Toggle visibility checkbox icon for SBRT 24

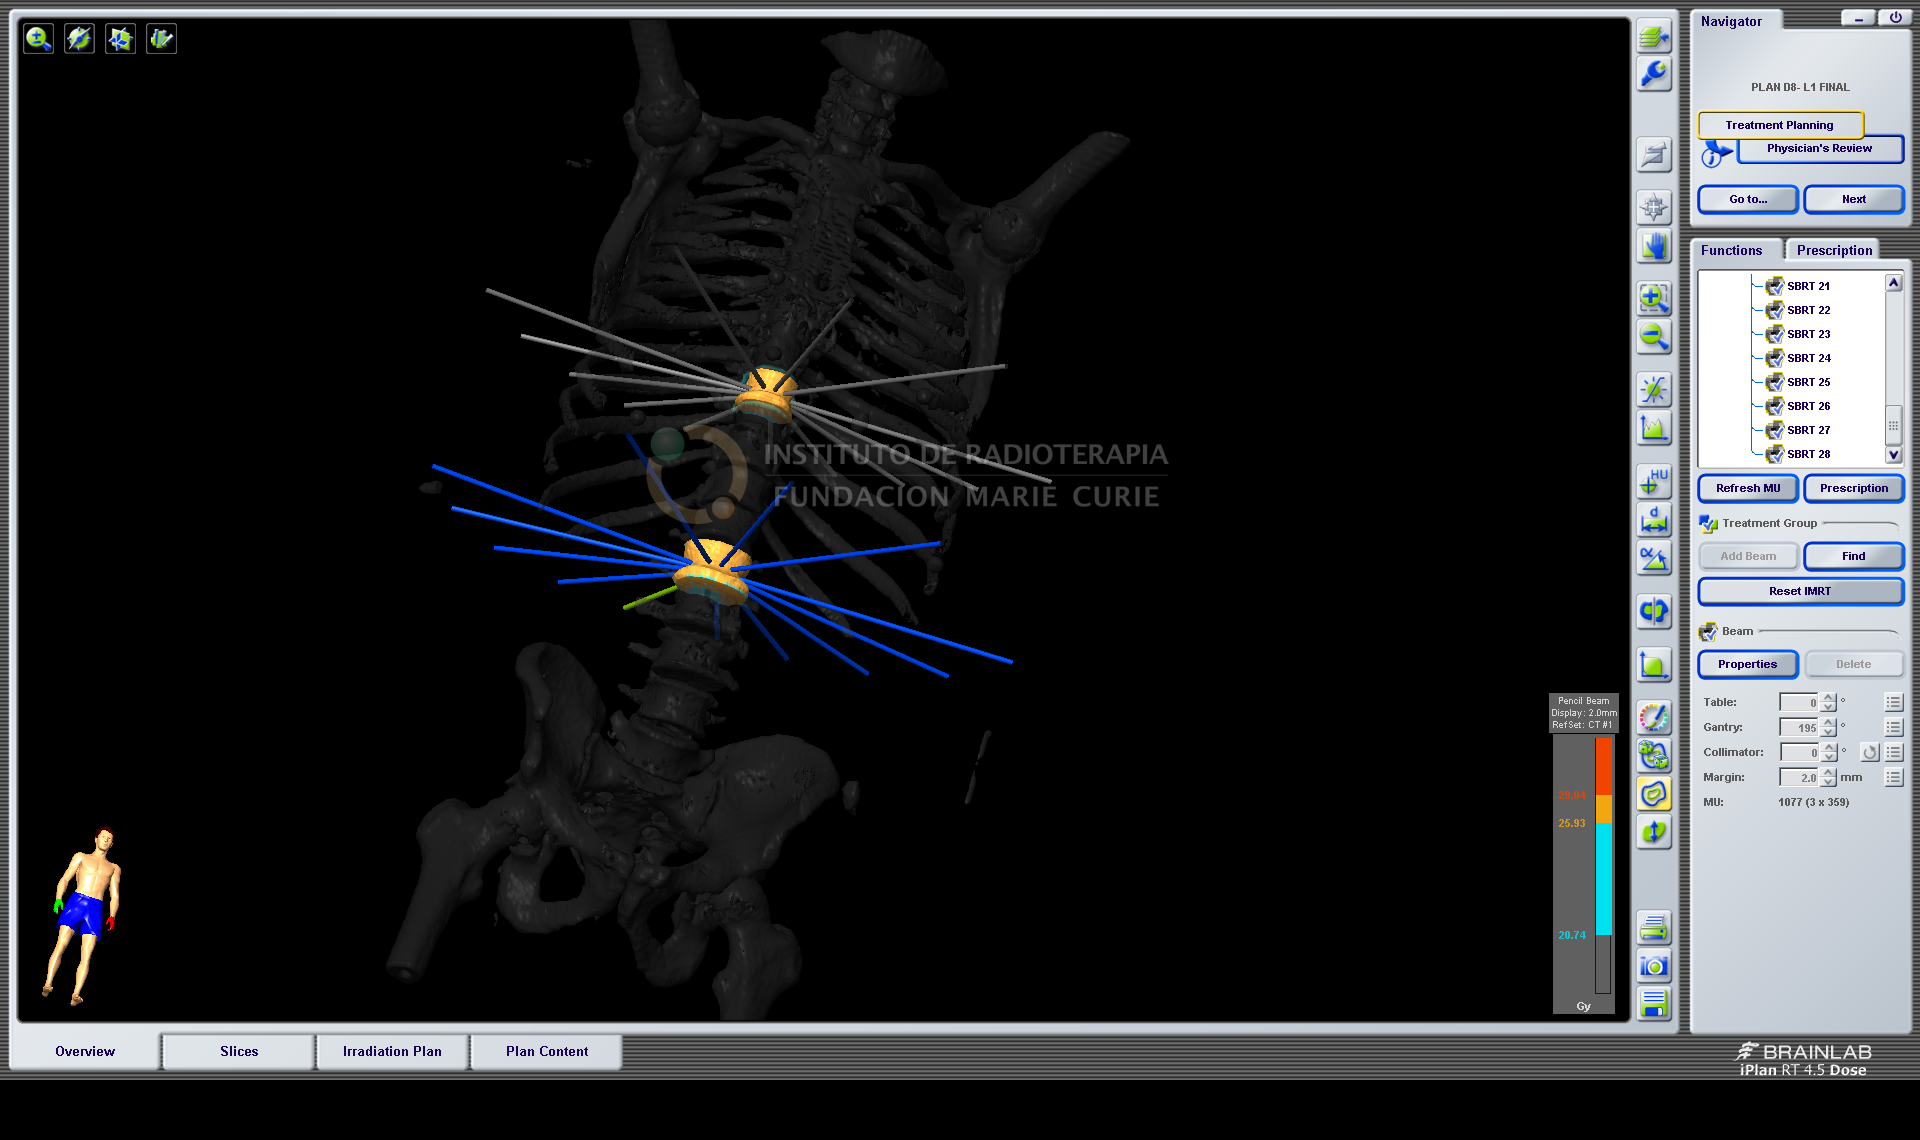coord(1774,358)
